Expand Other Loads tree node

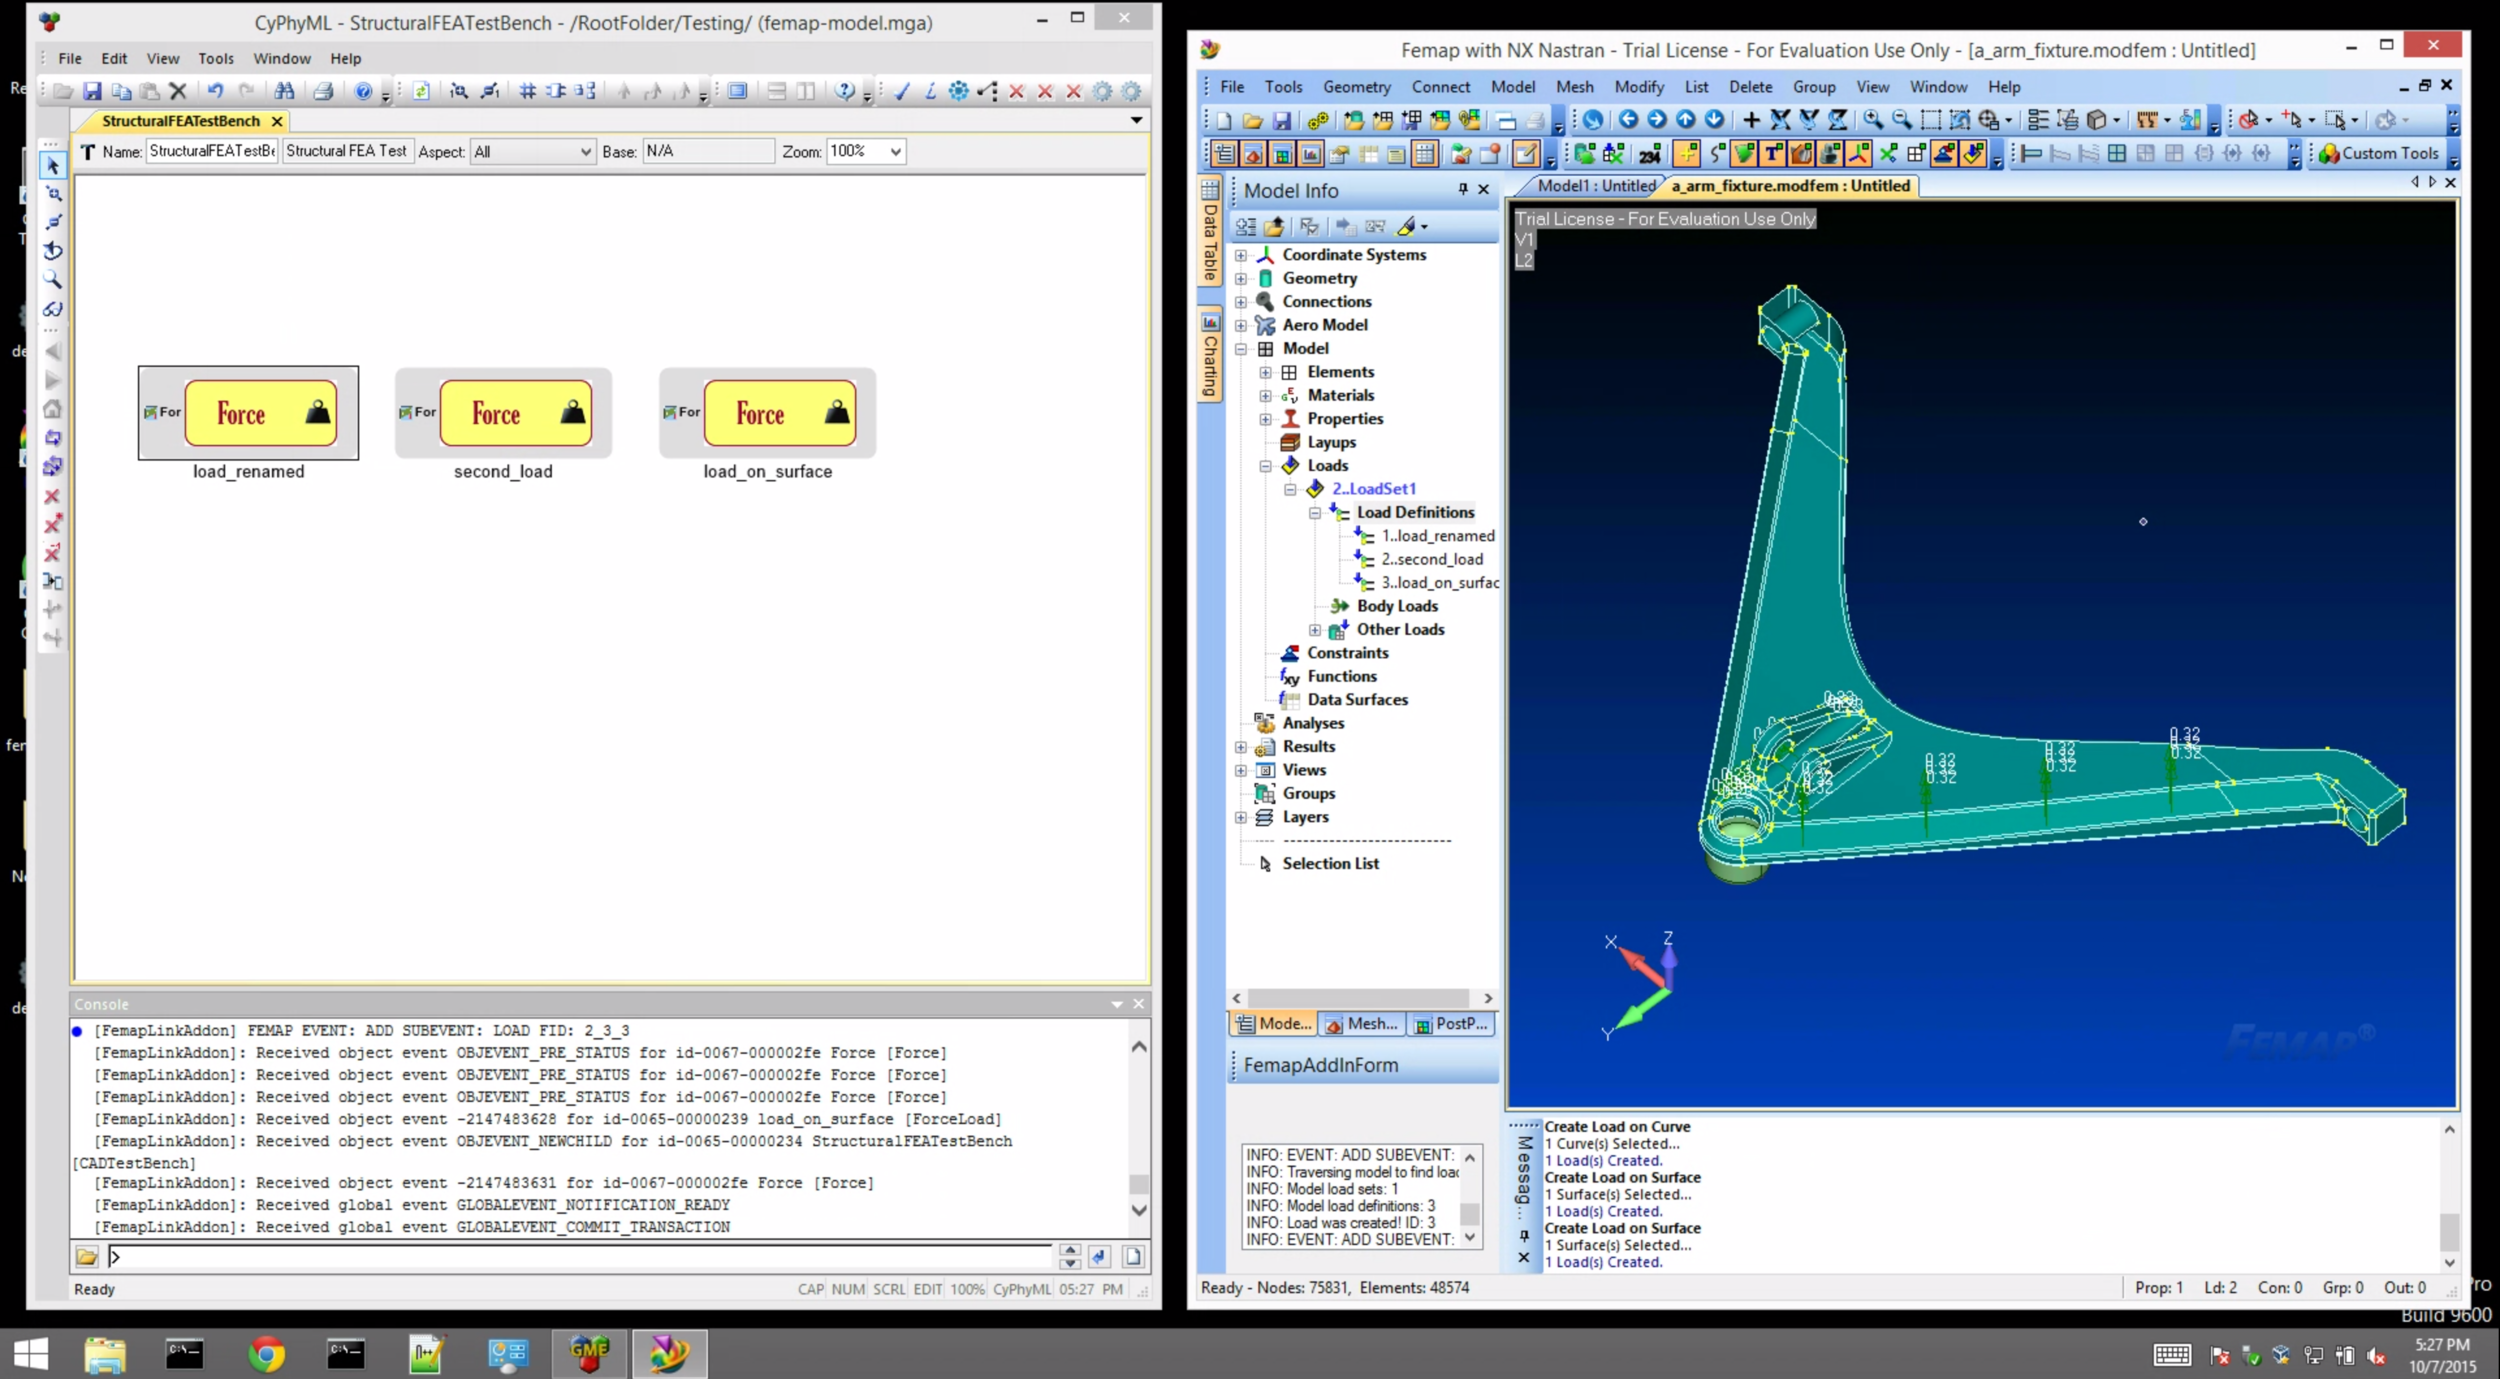pyautogui.click(x=1315, y=630)
